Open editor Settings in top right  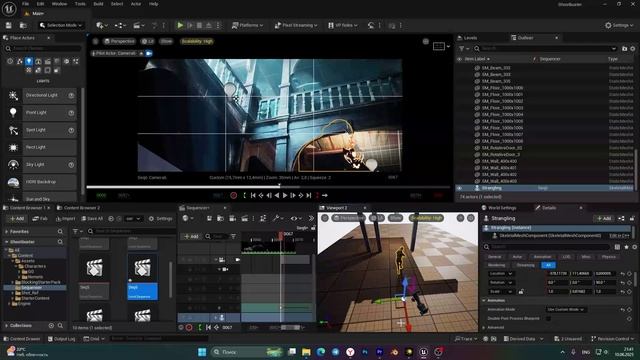pos(619,25)
